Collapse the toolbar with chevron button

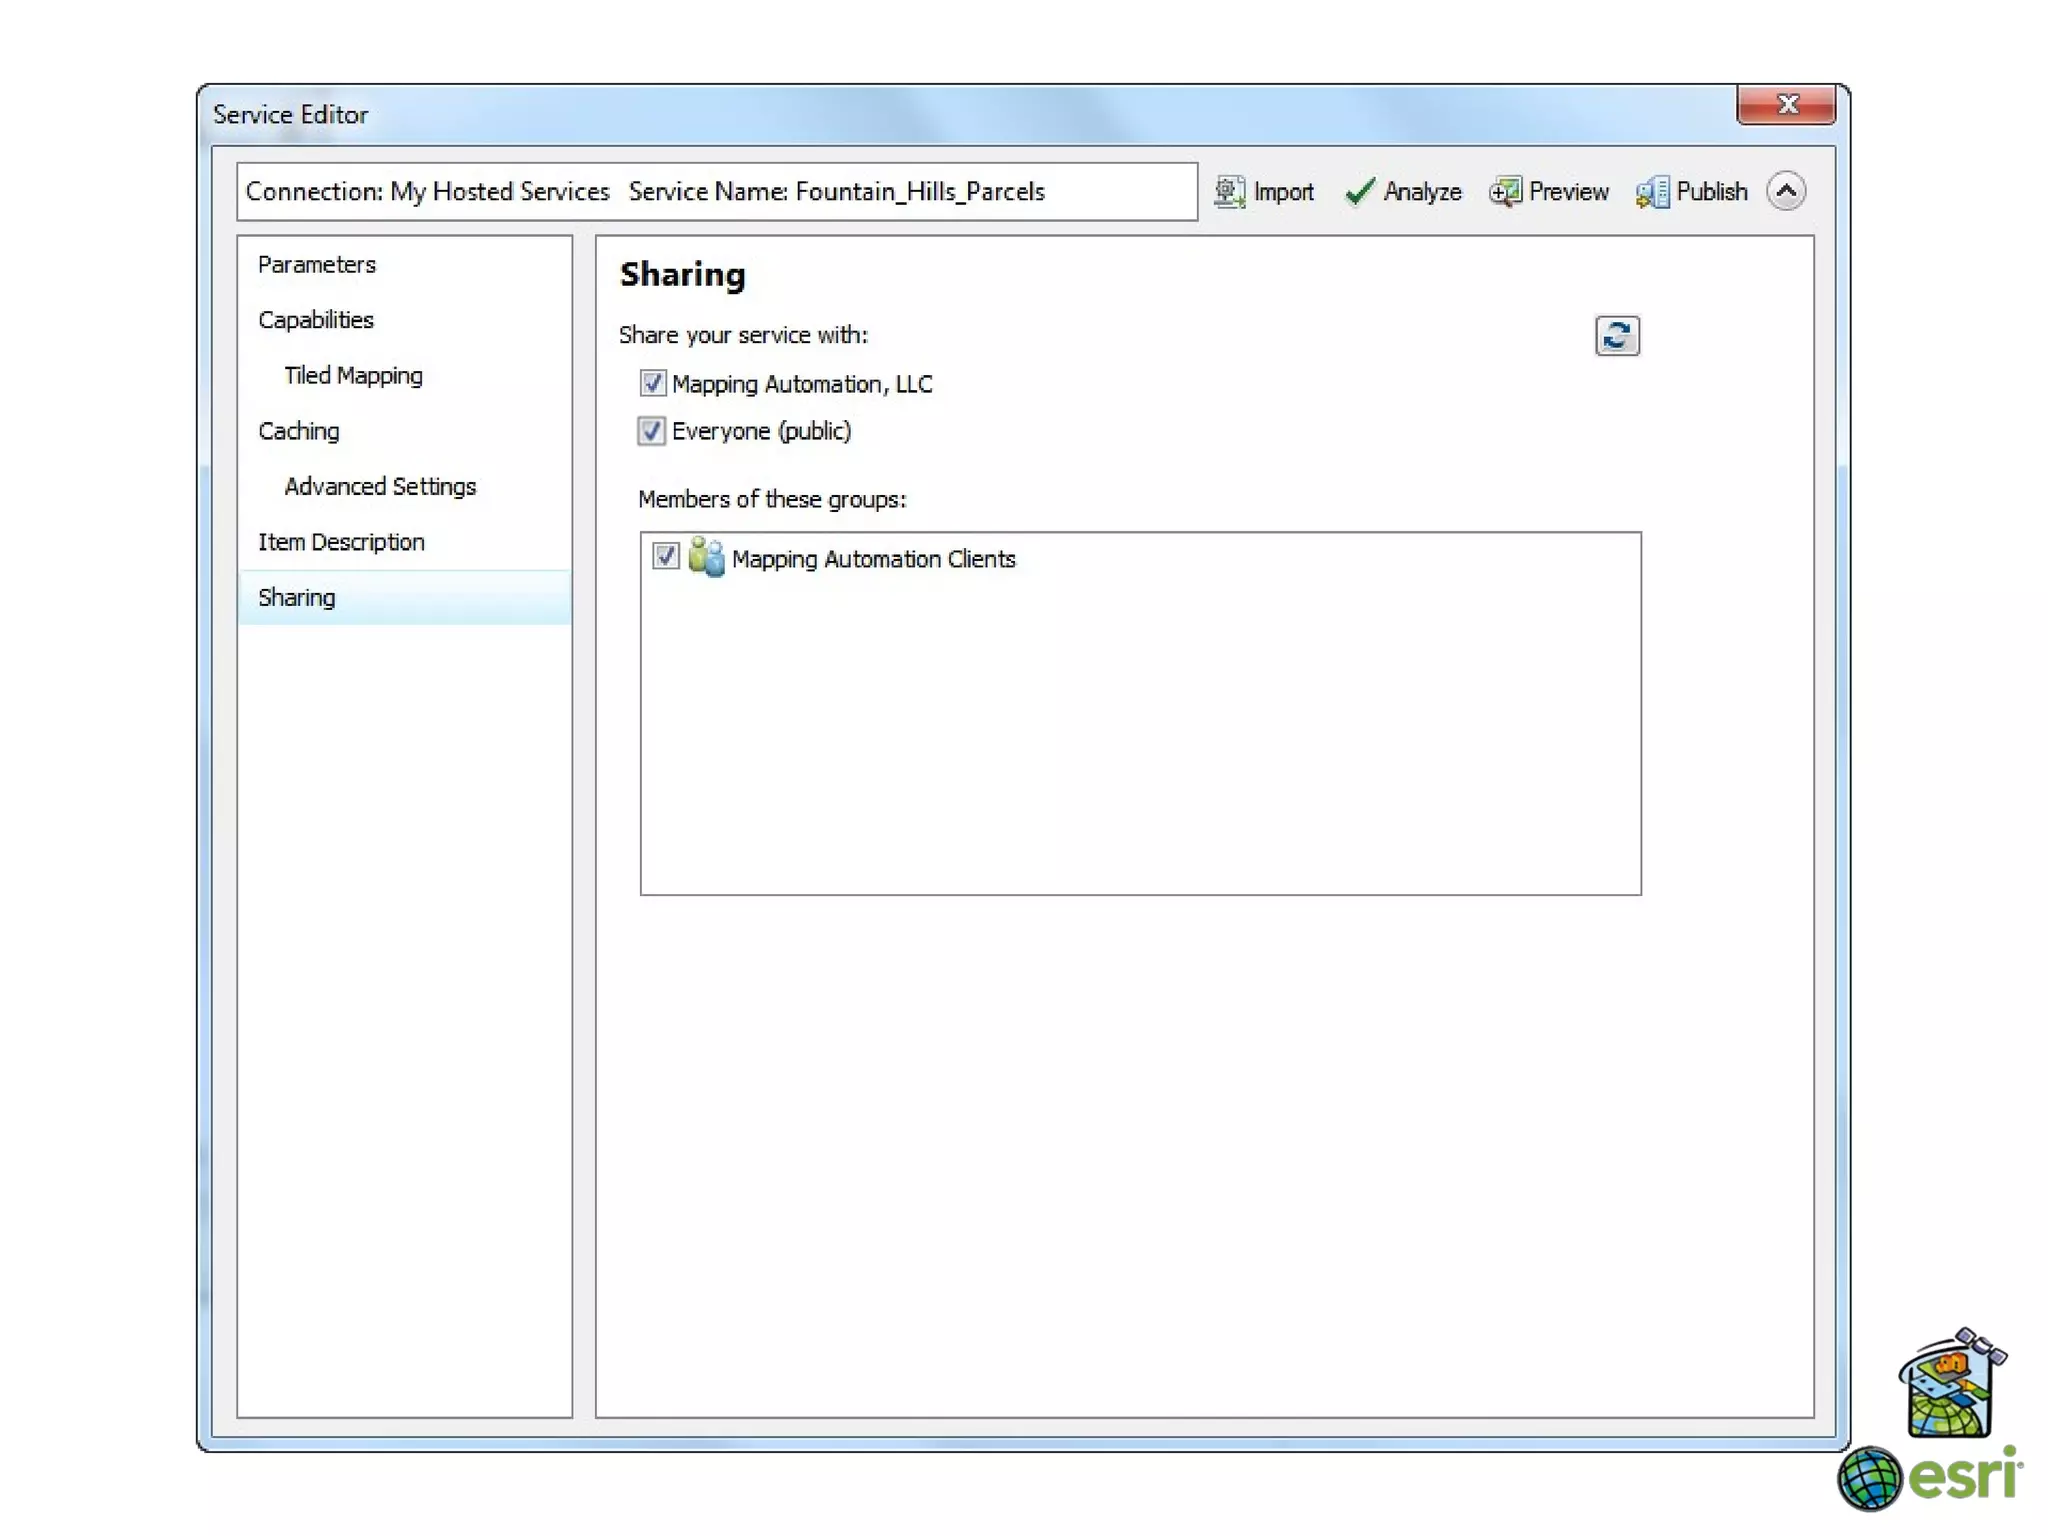coord(1786,191)
